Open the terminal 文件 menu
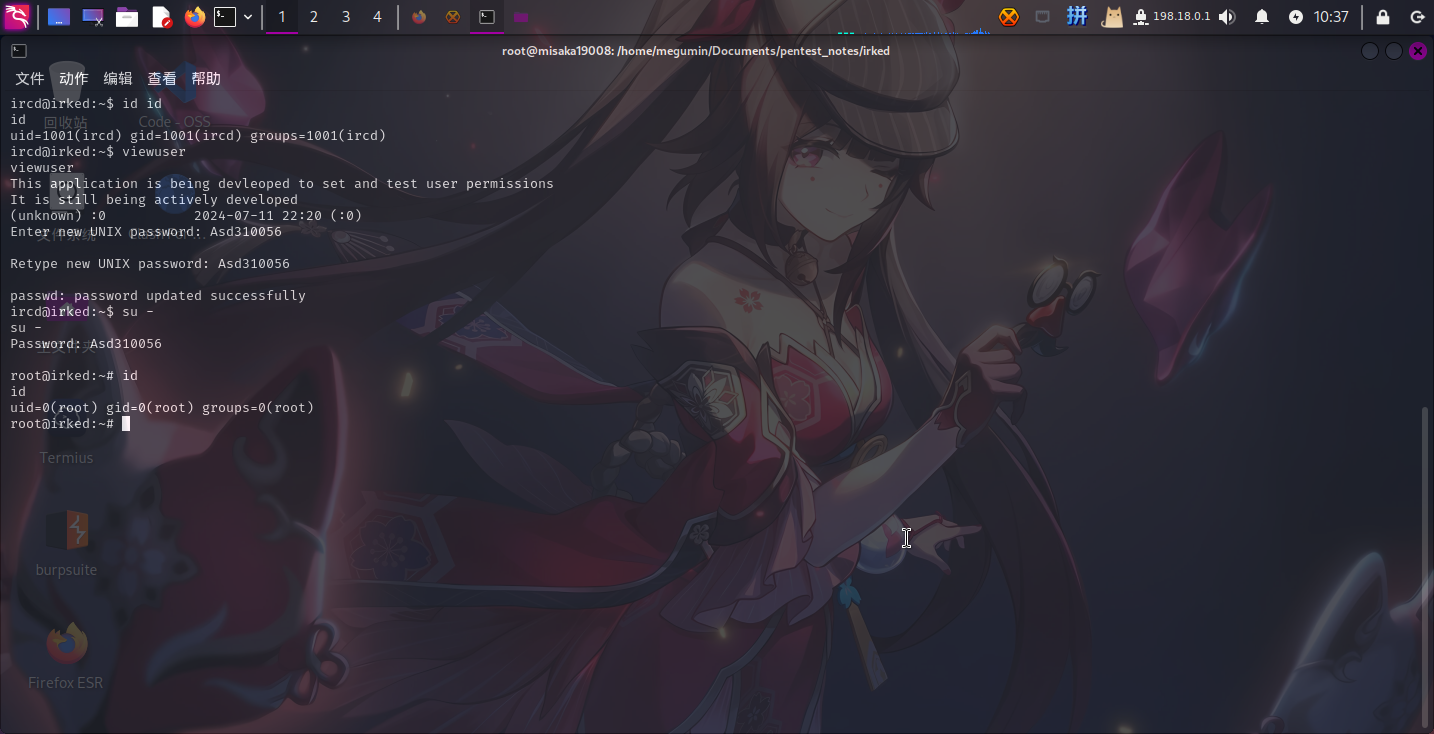 pyautogui.click(x=30, y=78)
